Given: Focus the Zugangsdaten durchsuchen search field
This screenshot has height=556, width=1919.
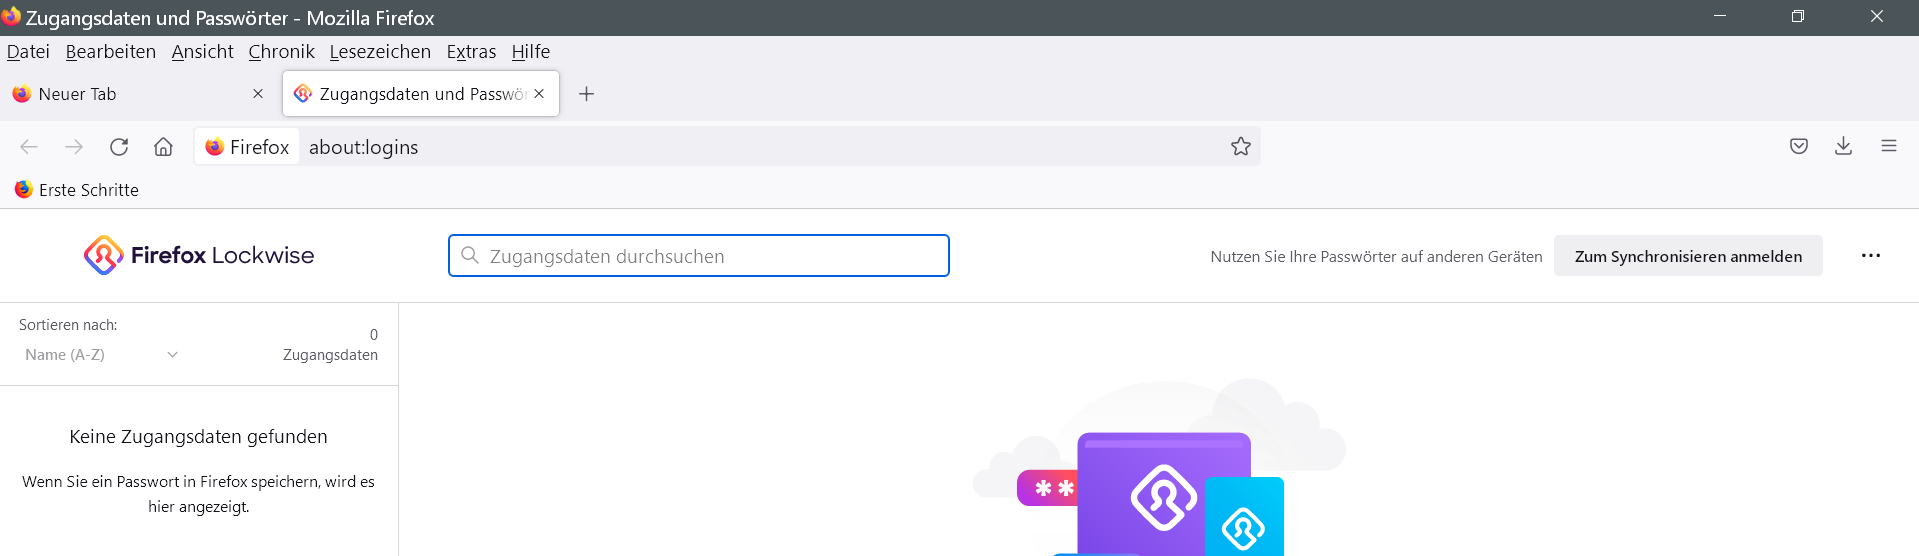Looking at the screenshot, I should (699, 256).
